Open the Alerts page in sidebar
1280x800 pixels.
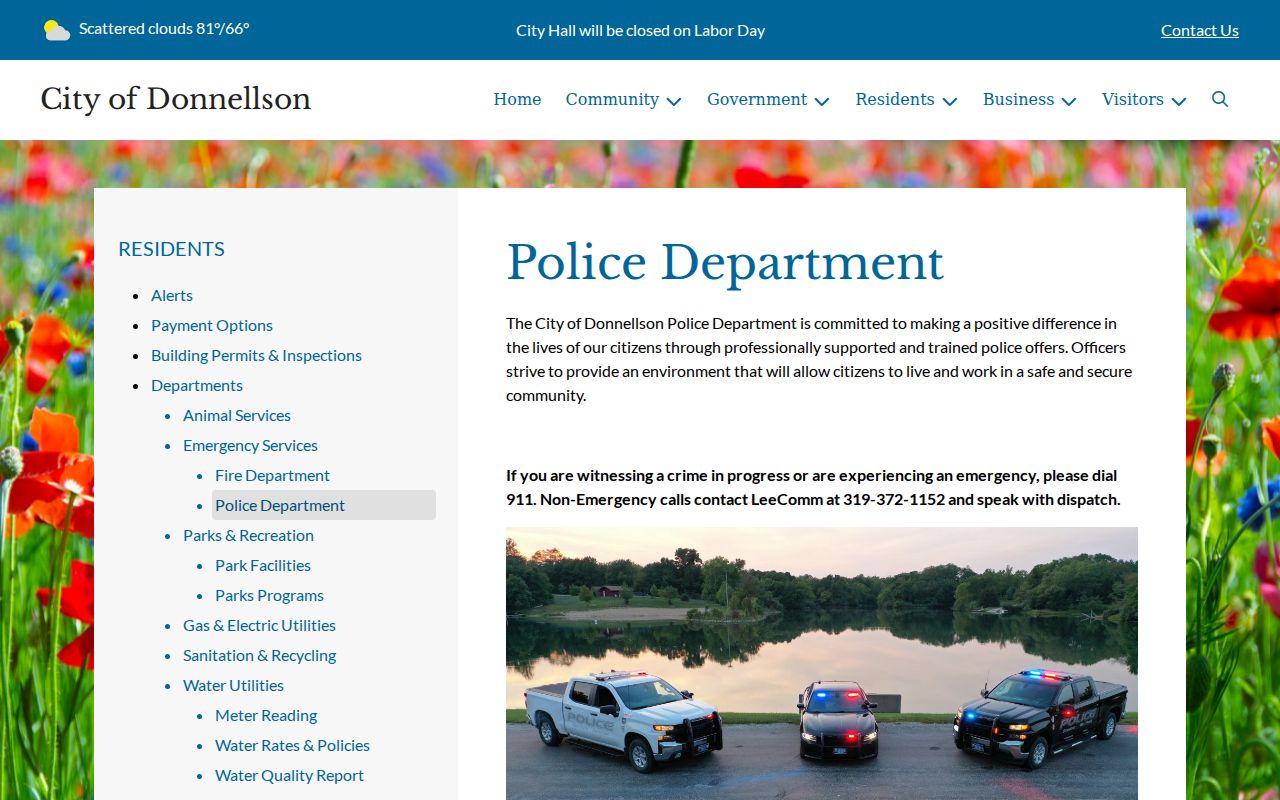point(172,295)
